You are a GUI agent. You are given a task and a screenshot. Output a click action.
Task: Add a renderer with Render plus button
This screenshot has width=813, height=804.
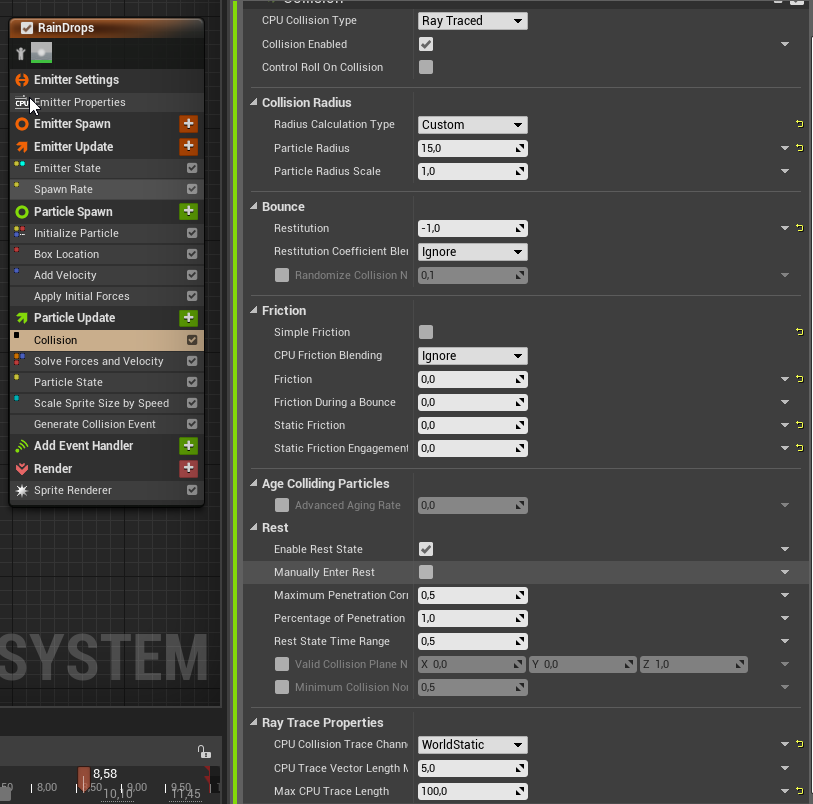[x=188, y=469]
